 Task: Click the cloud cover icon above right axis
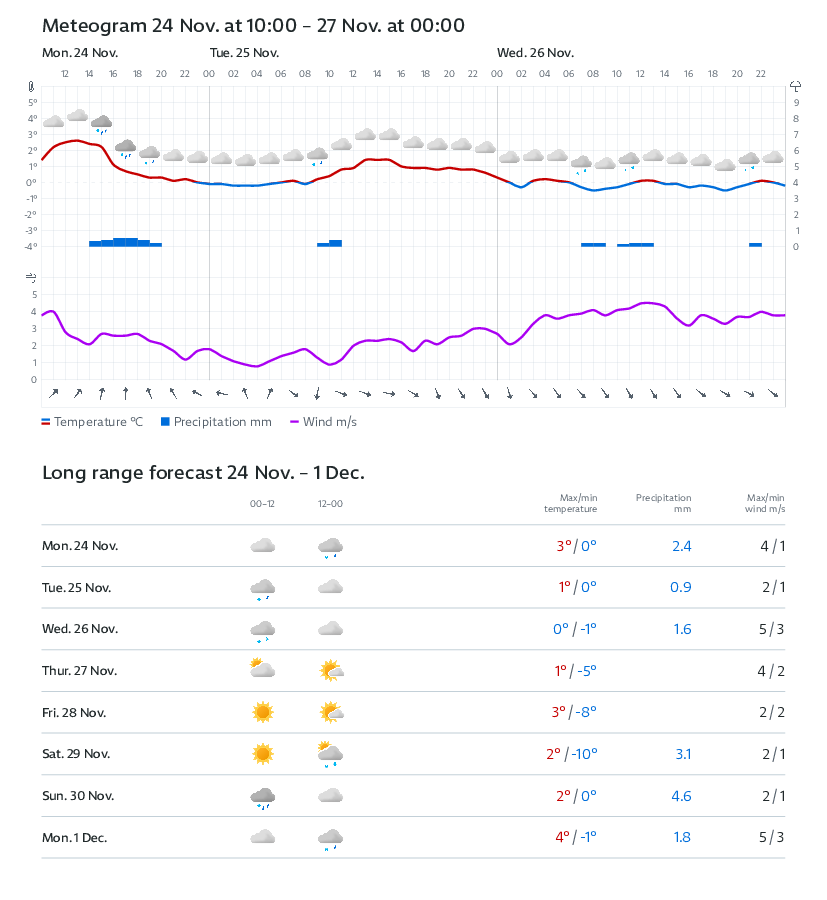(795, 87)
